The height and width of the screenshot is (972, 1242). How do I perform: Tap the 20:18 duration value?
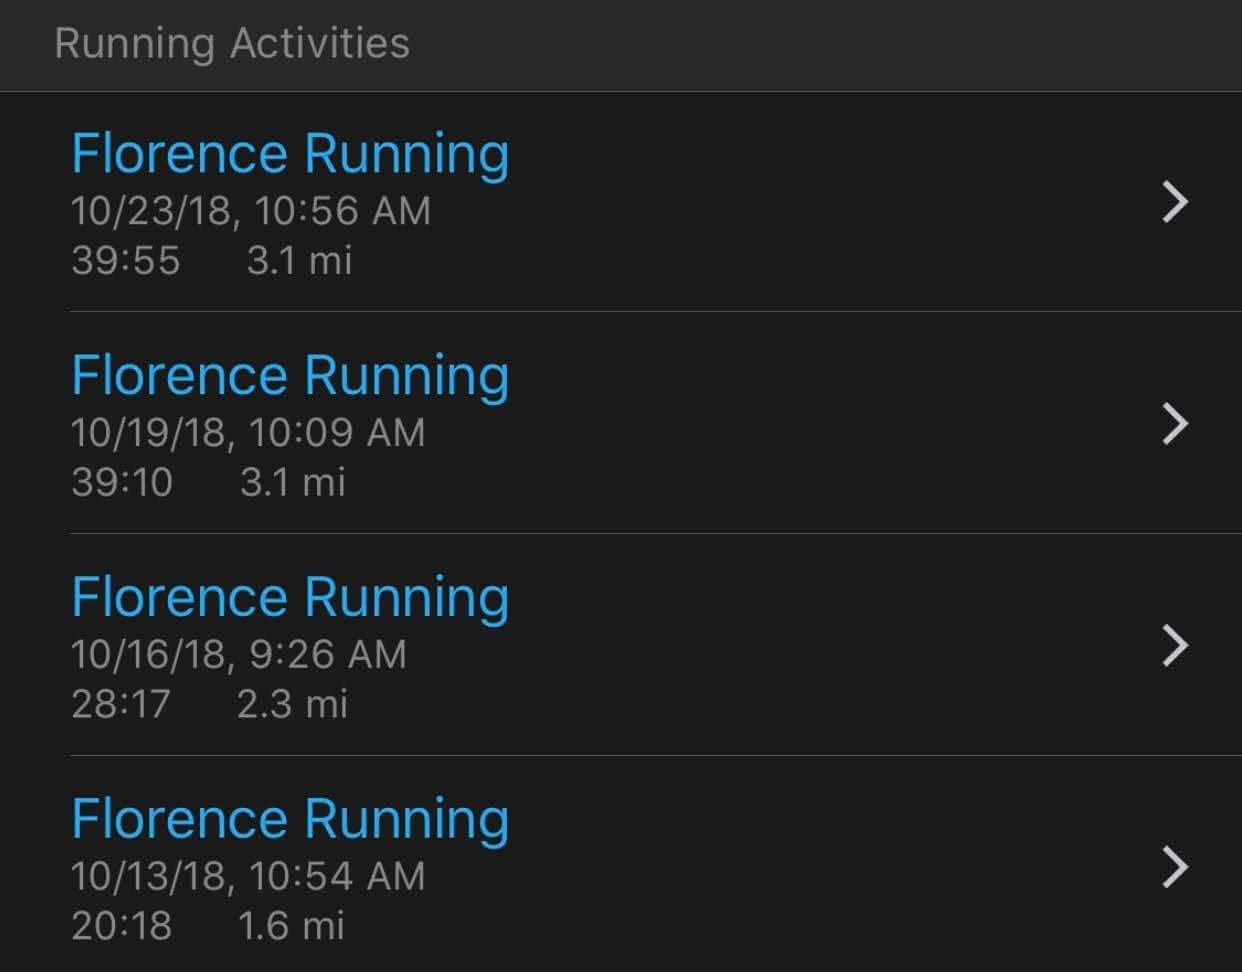point(121,926)
